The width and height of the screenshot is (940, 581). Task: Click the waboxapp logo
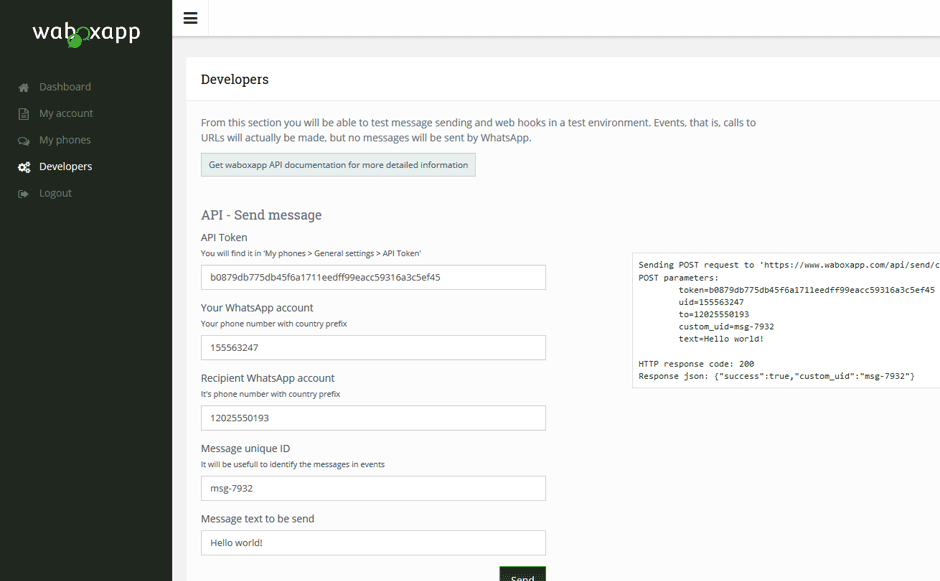(86, 33)
